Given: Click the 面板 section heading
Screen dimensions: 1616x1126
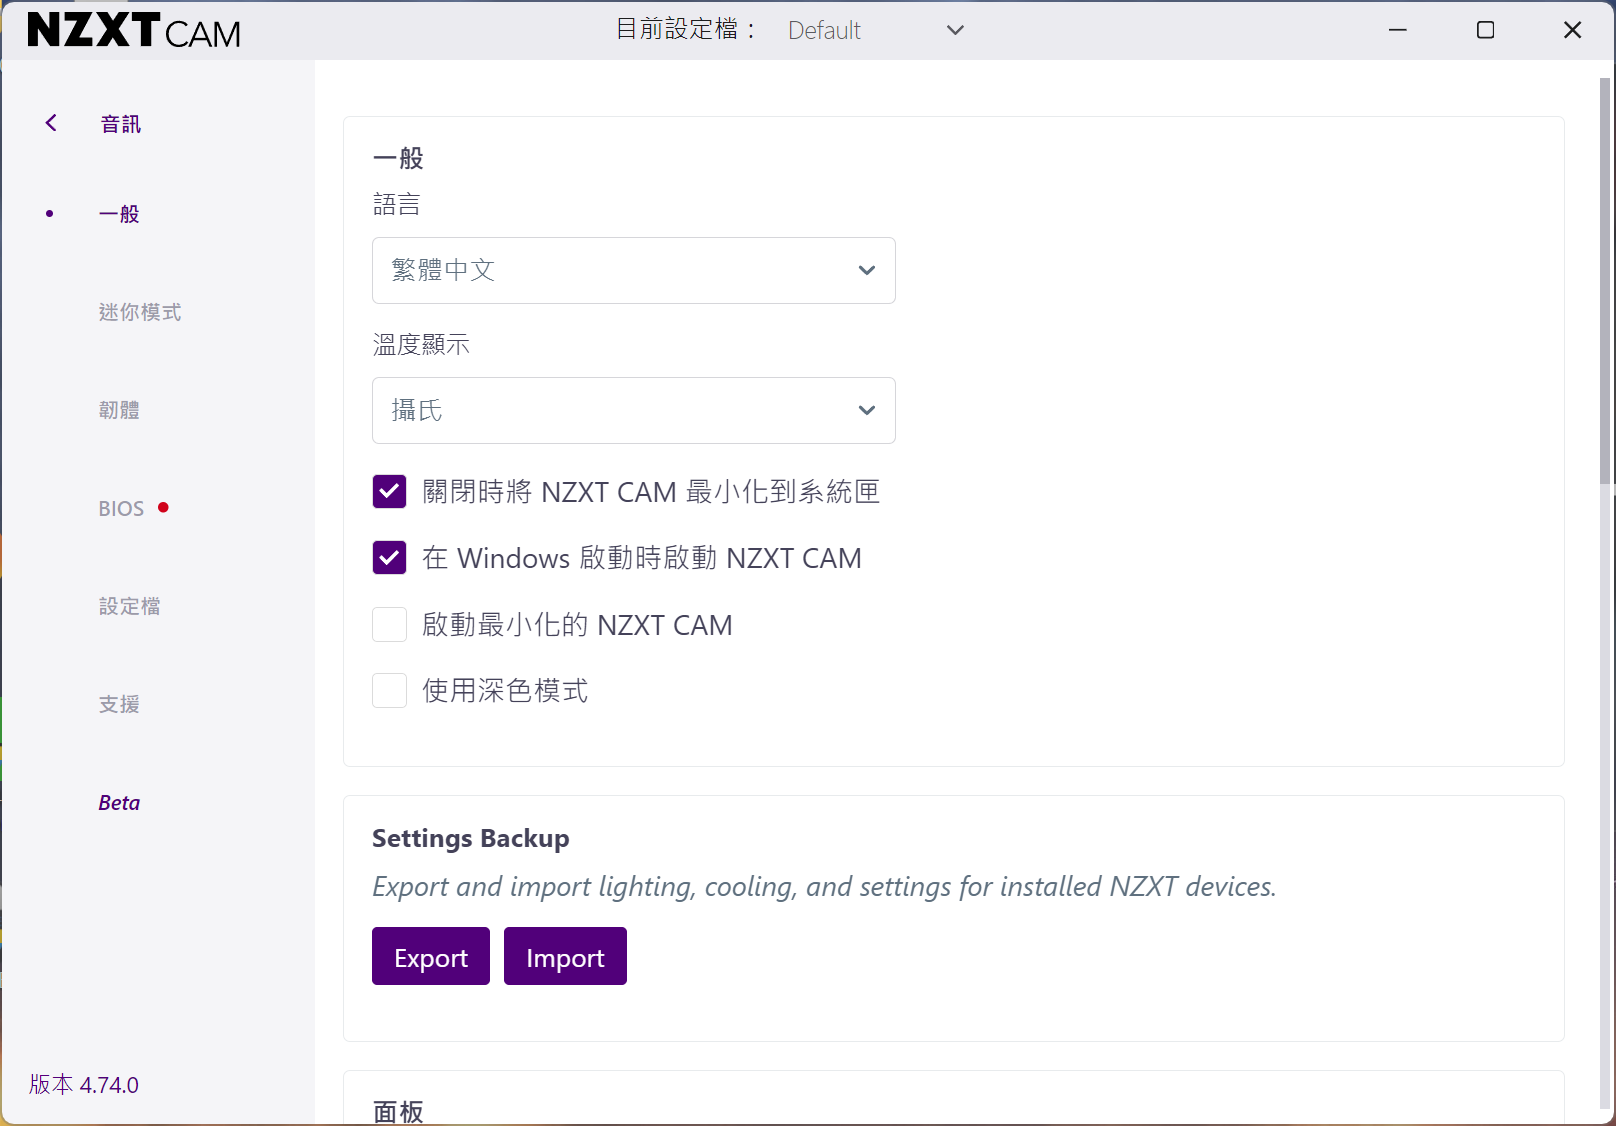Looking at the screenshot, I should (x=398, y=1111).
